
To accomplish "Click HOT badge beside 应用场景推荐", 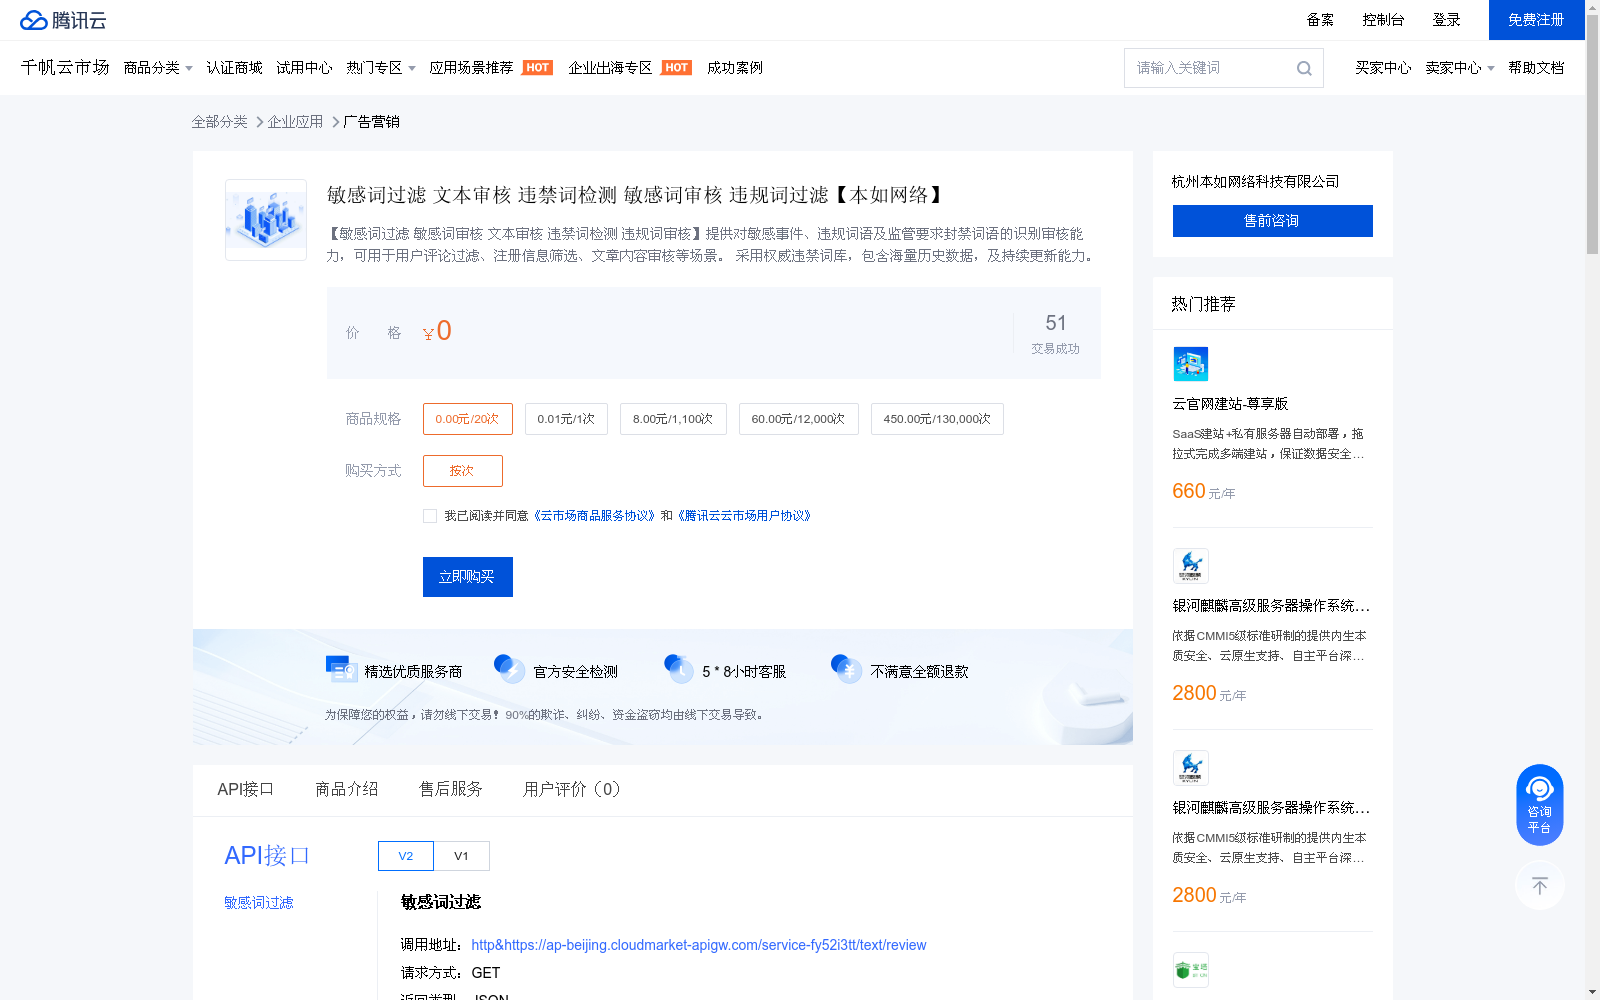I will [x=538, y=68].
